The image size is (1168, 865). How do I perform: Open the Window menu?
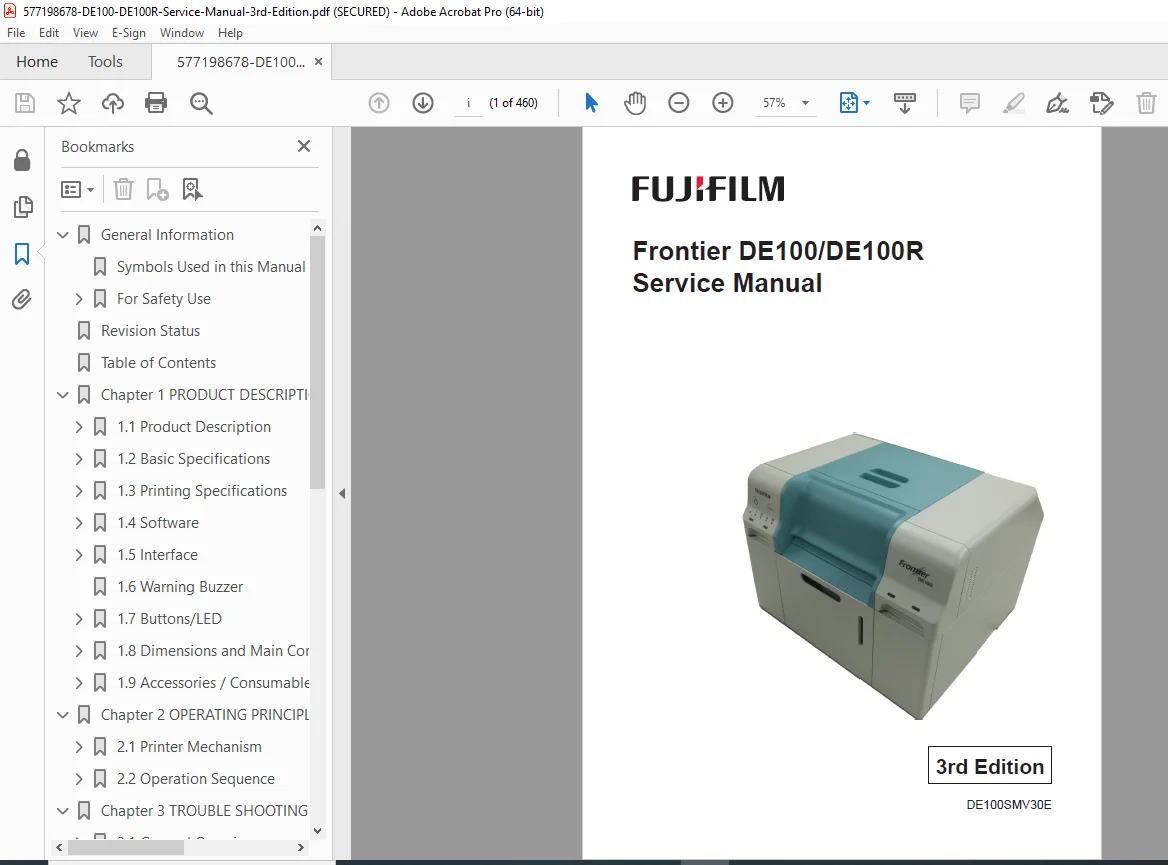pyautogui.click(x=182, y=33)
